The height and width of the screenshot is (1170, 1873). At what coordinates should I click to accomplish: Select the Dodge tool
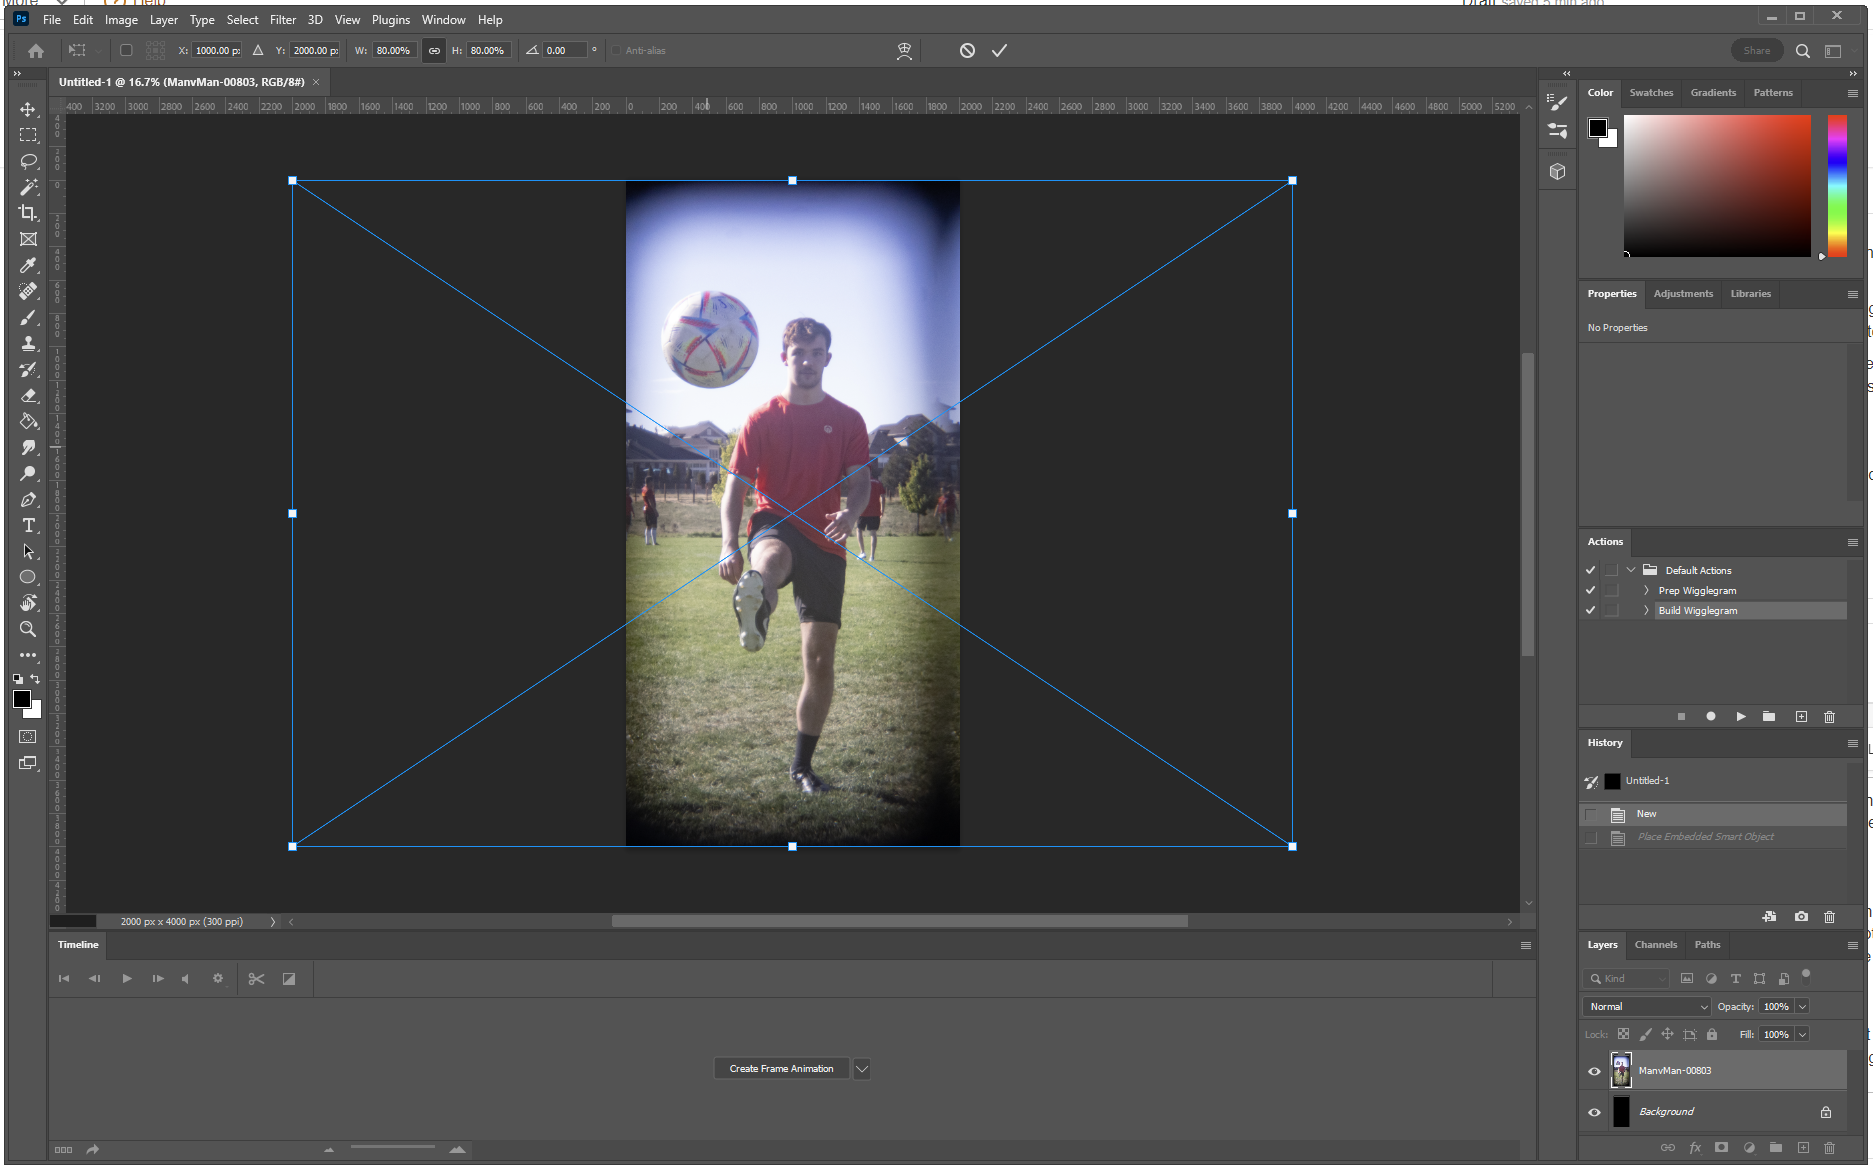[28, 473]
